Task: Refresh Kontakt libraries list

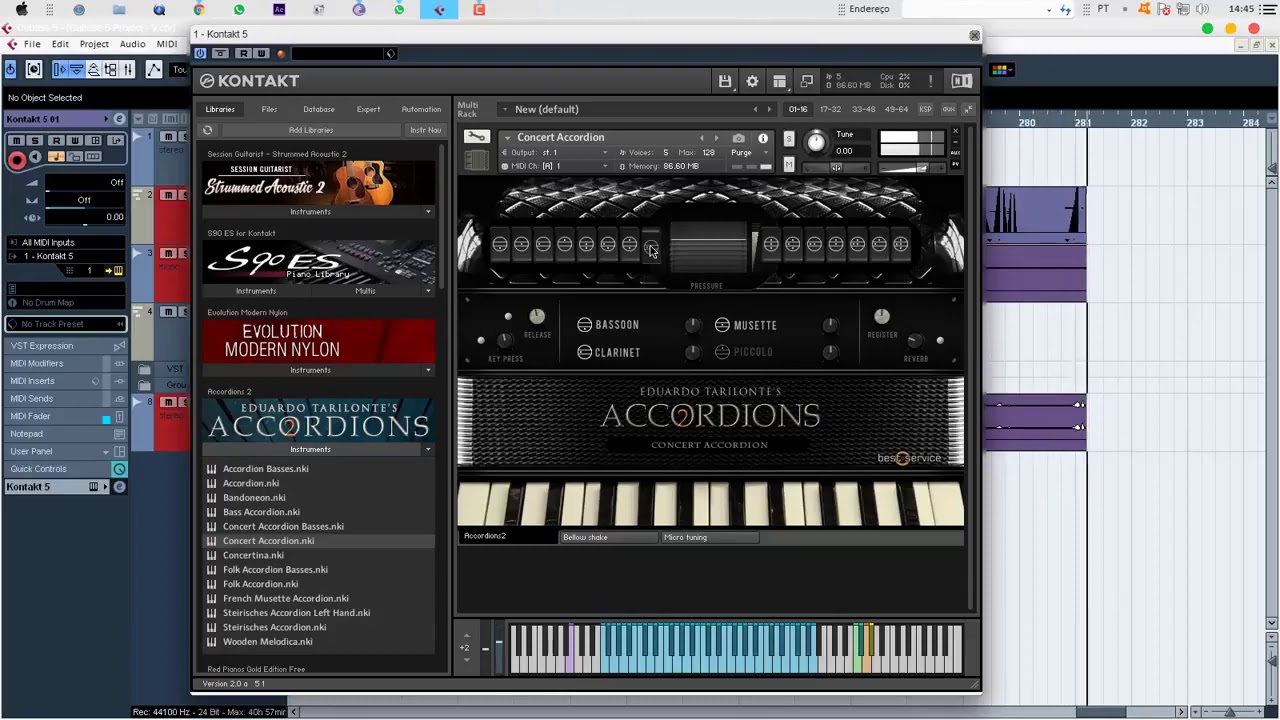Action: [x=207, y=130]
